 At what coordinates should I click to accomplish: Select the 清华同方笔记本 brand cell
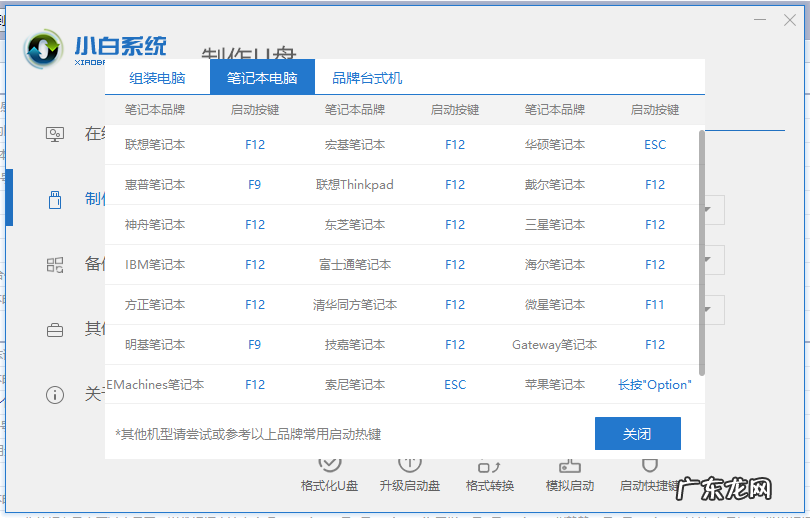point(355,305)
